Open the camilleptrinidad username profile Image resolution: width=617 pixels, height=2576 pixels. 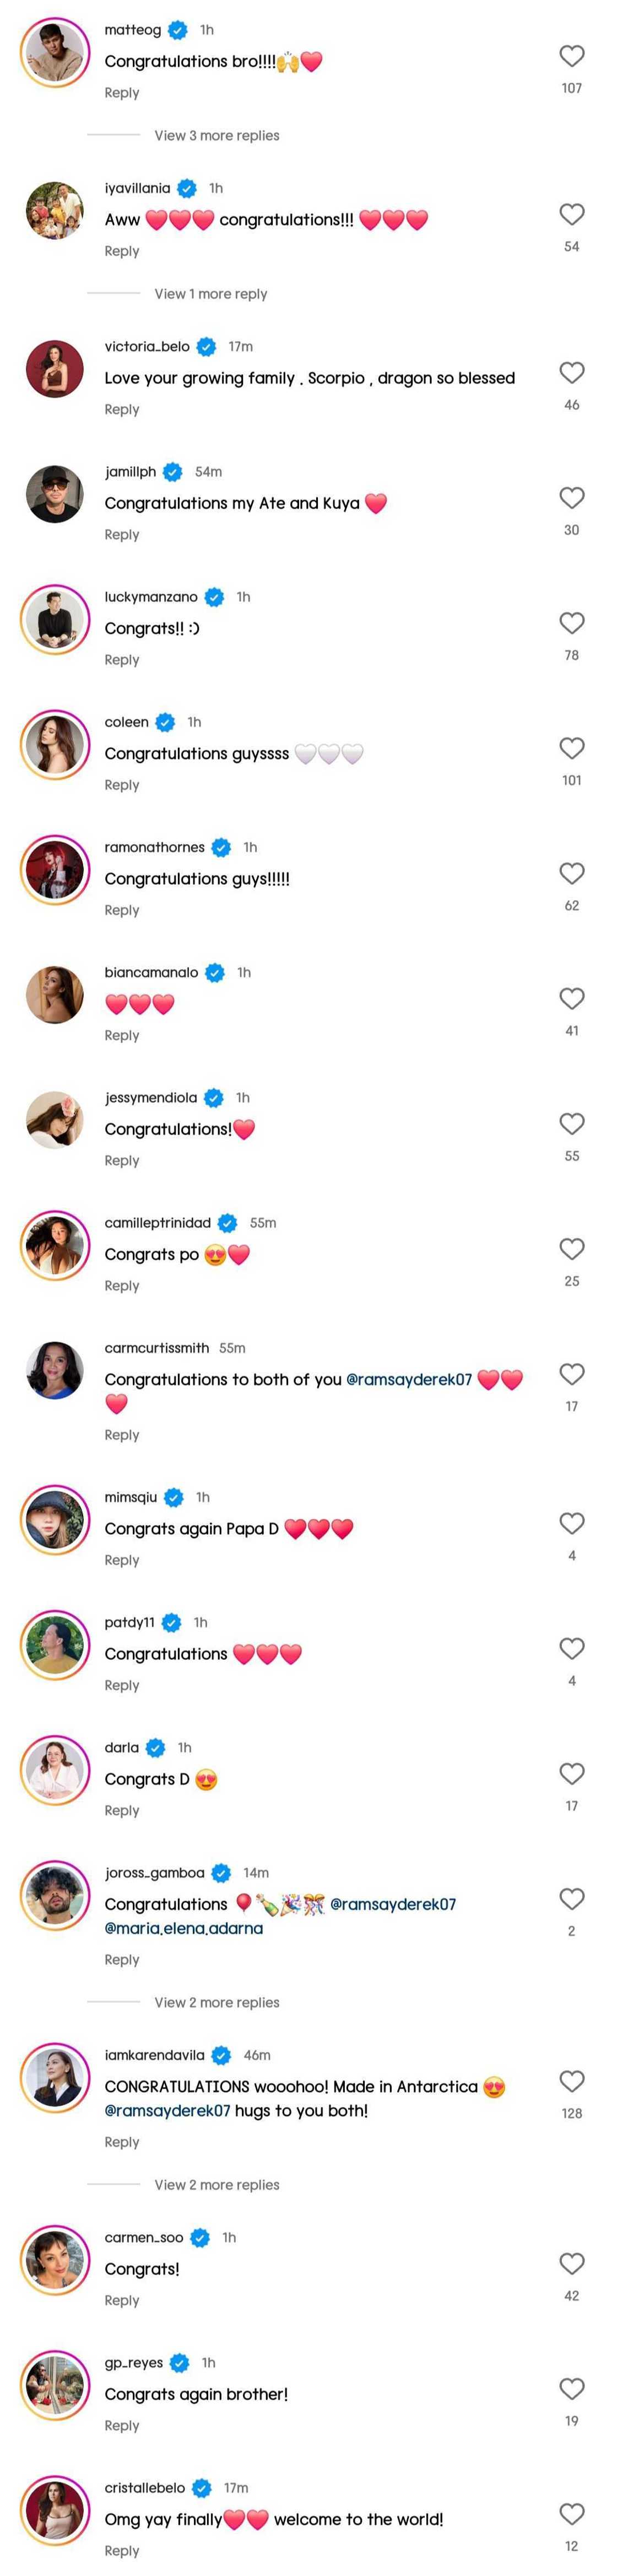(x=157, y=1223)
